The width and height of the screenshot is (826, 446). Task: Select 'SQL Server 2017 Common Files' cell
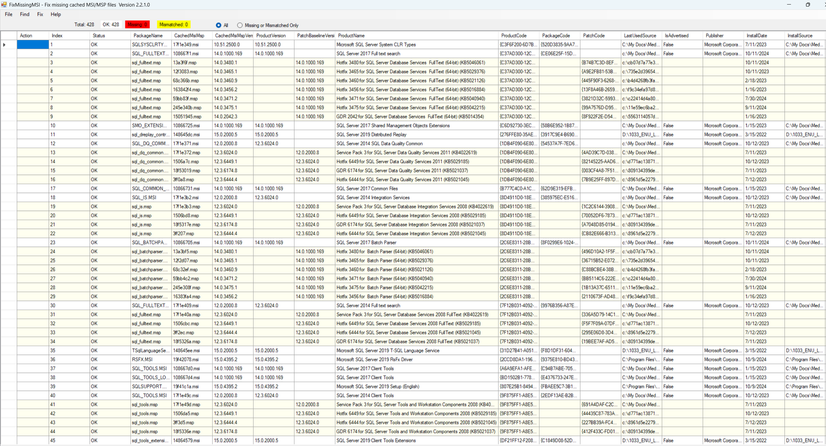point(417,189)
